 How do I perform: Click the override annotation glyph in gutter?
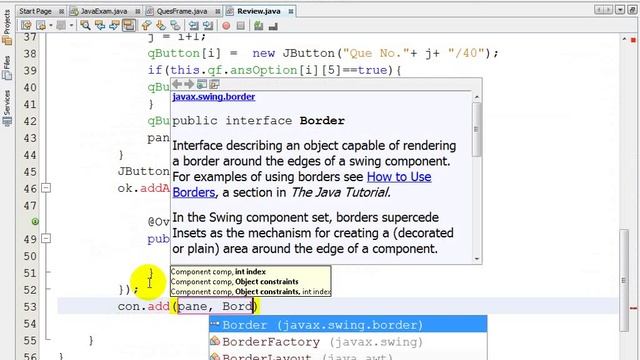pos(35,222)
